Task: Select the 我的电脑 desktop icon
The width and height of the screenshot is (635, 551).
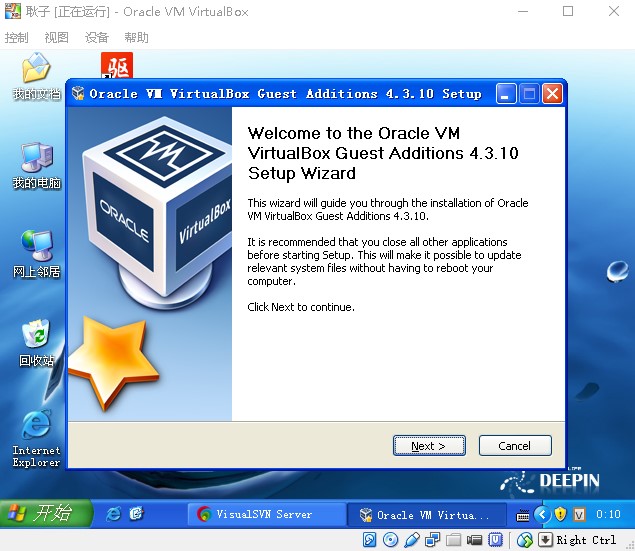Action: point(36,166)
